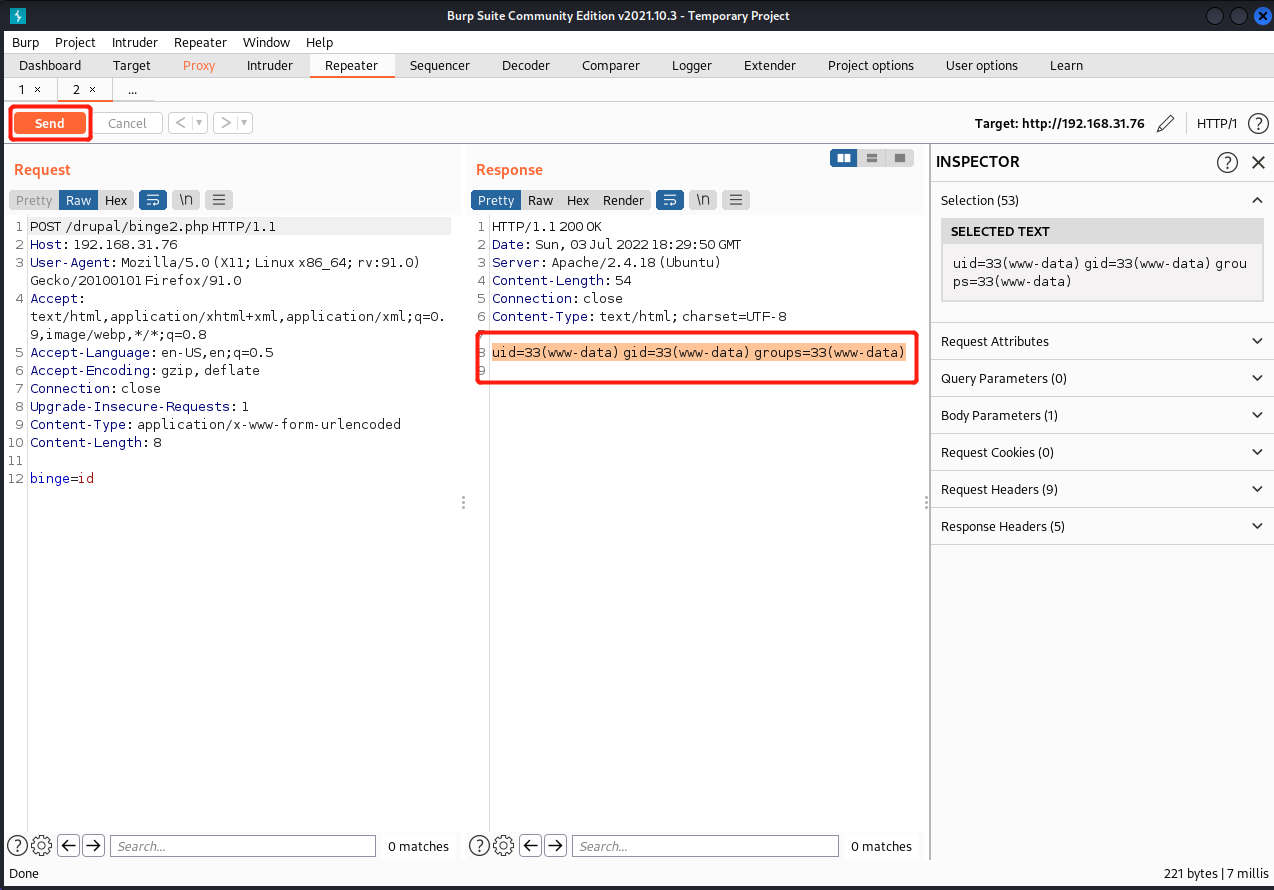
Task: Show non-printable characters in Request pane
Action: pyautogui.click(x=186, y=200)
